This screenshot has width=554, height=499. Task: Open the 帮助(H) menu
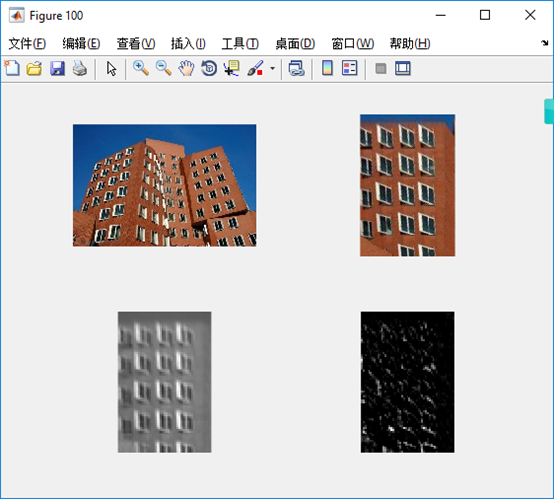[410, 44]
